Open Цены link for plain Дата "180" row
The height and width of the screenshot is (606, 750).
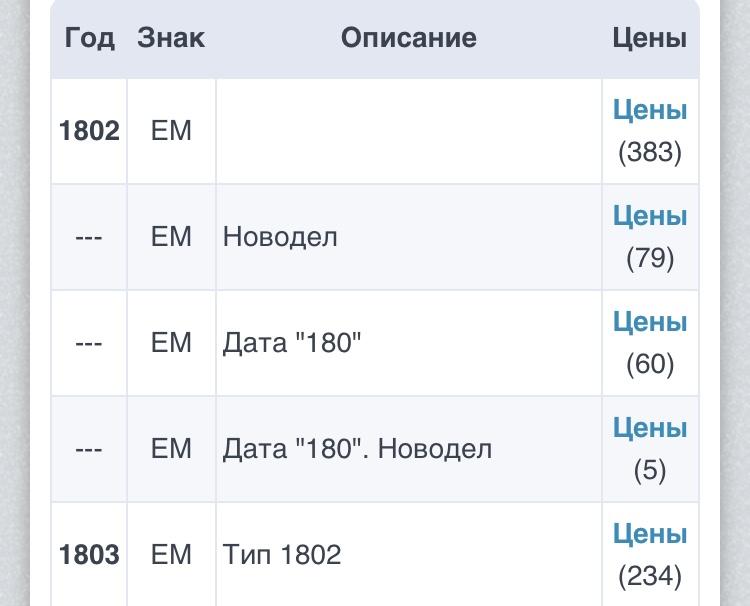(650, 322)
